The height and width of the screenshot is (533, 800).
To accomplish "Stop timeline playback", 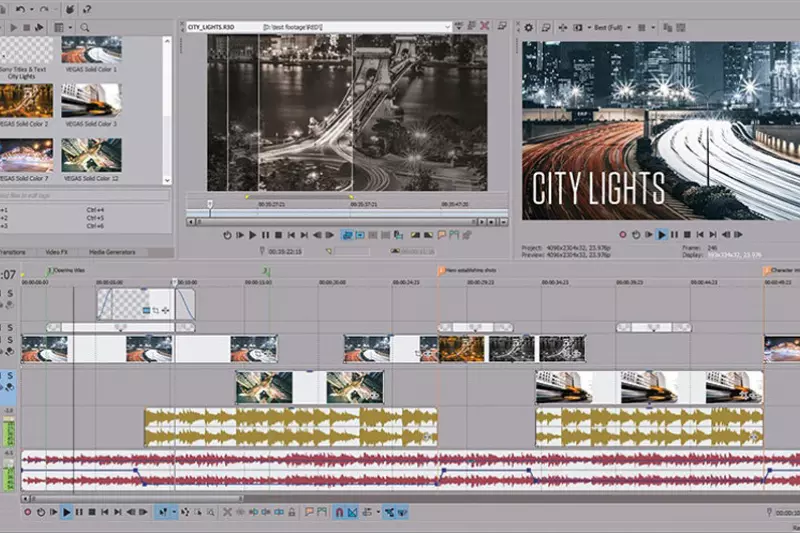I will tap(92, 512).
